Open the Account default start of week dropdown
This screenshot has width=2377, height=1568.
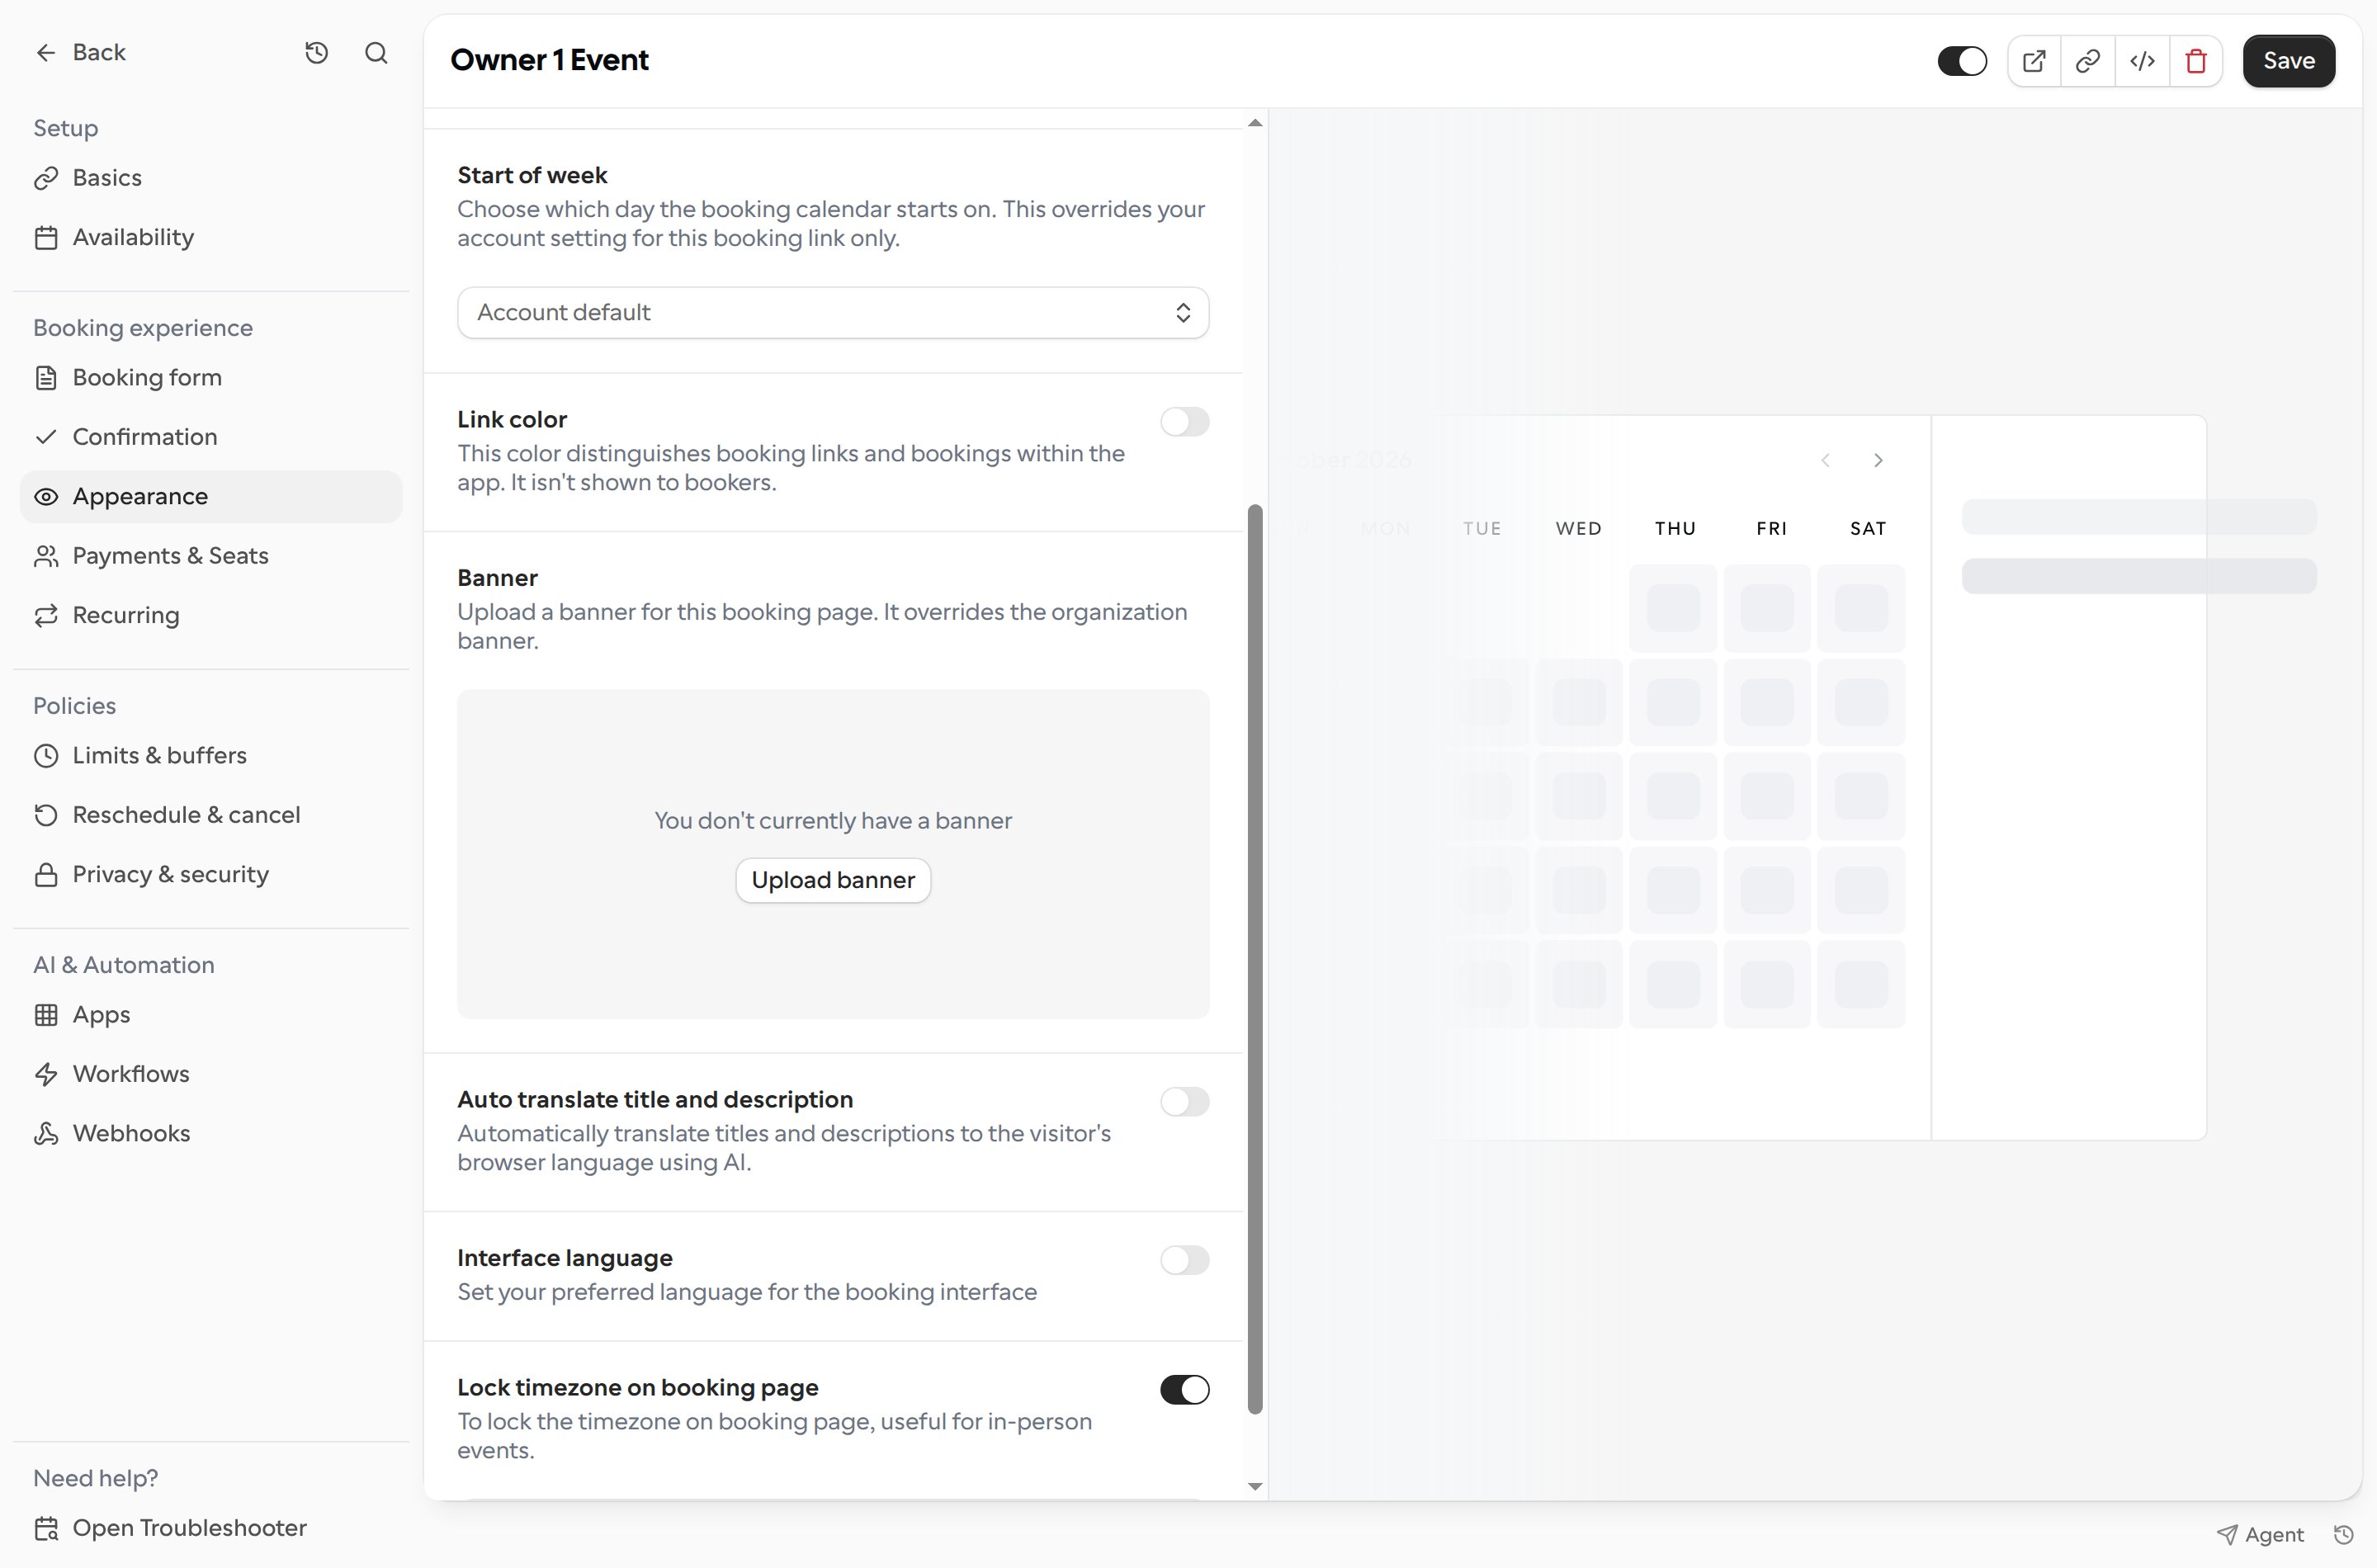833,313
